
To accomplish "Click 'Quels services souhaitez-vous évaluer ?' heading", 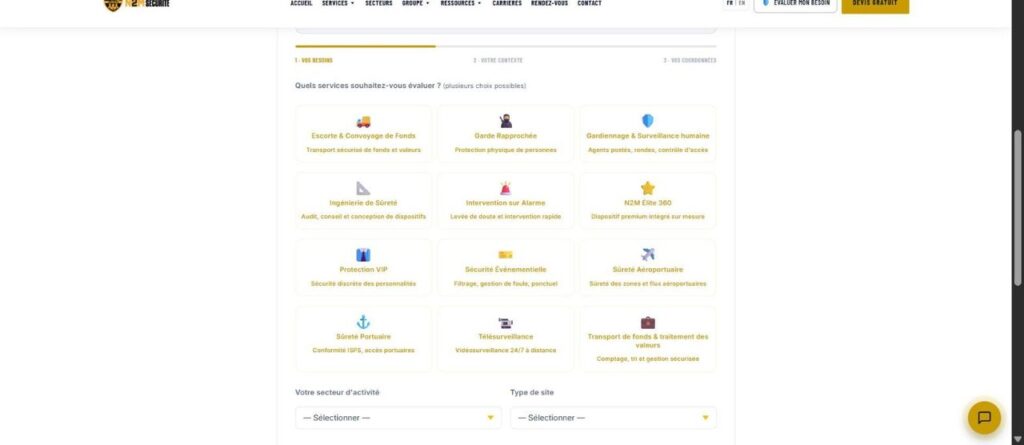I will point(368,86).
